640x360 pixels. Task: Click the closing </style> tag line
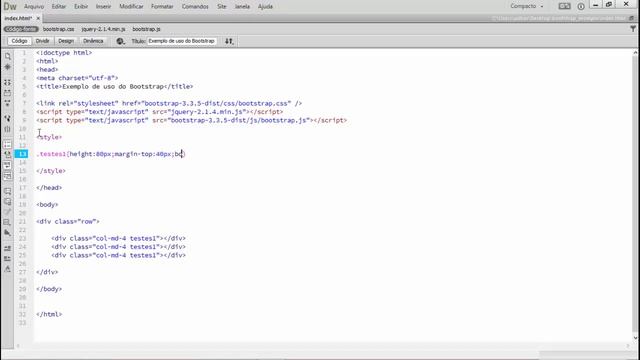point(51,171)
